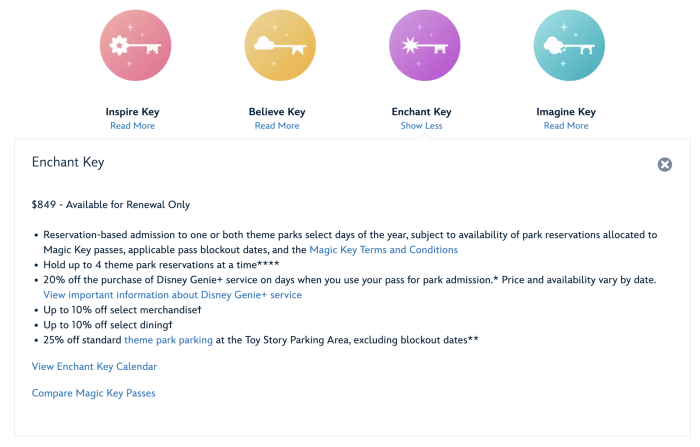
Task: Expand Read More under Believe Key
Action: click(x=277, y=126)
